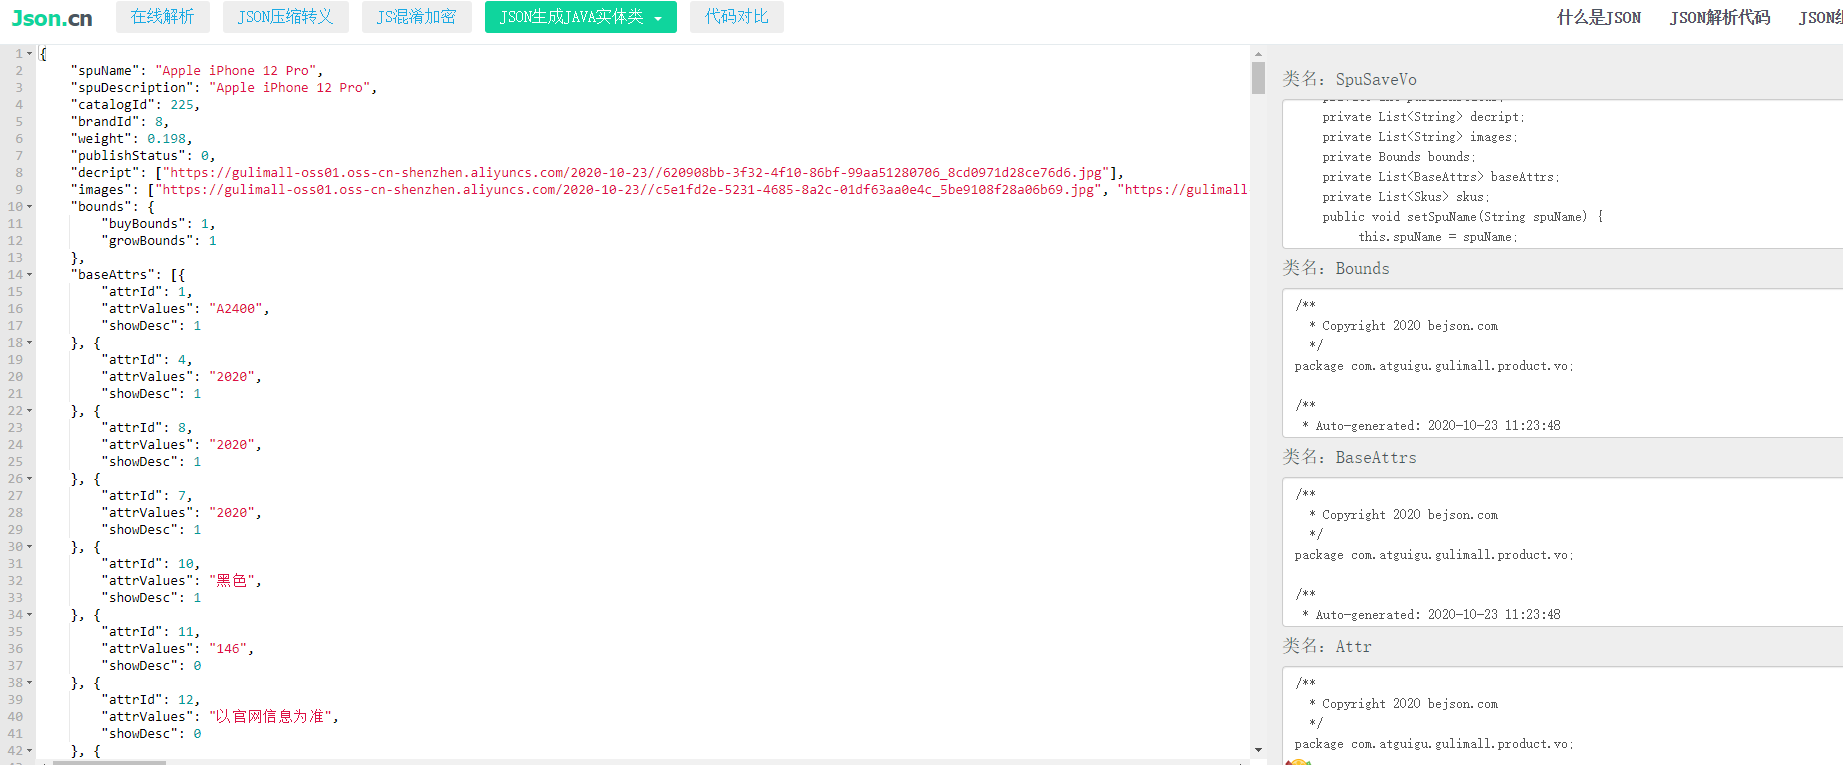This screenshot has width=1843, height=765.
Task: Click the Bounds panel package declaration line
Action: pos(1433,366)
